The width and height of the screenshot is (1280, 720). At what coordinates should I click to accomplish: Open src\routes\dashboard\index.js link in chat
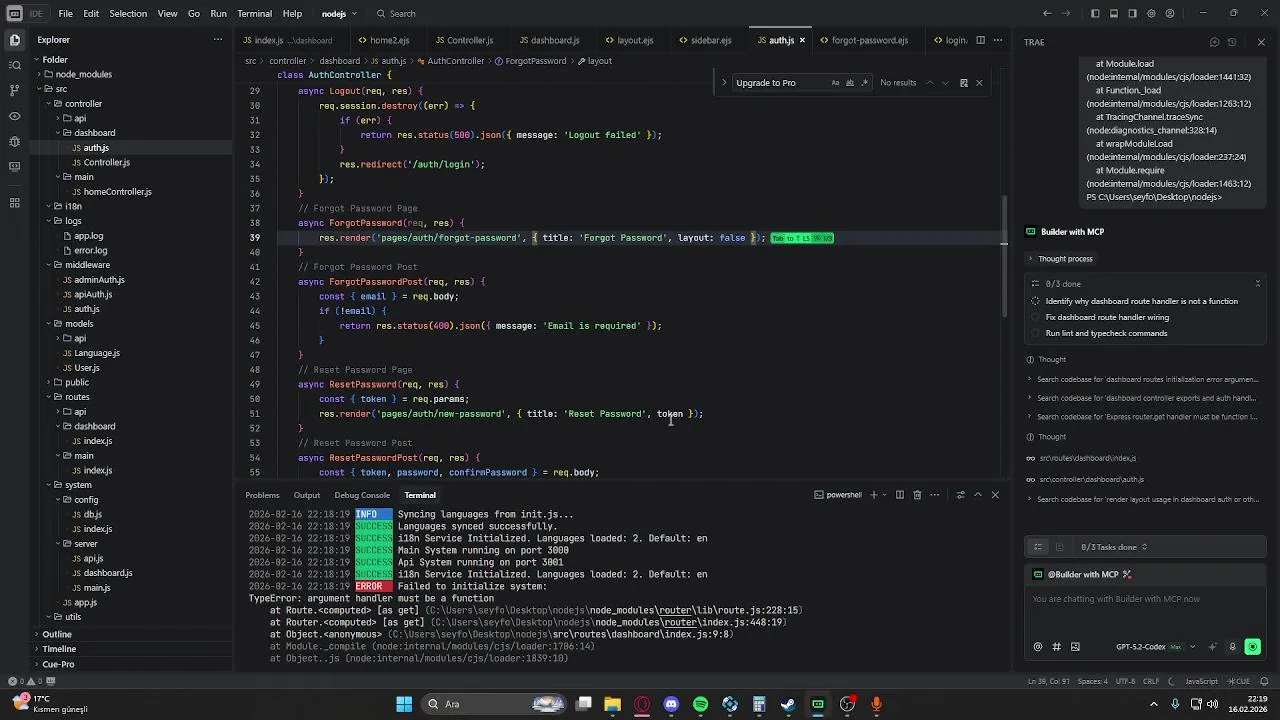click(1088, 458)
